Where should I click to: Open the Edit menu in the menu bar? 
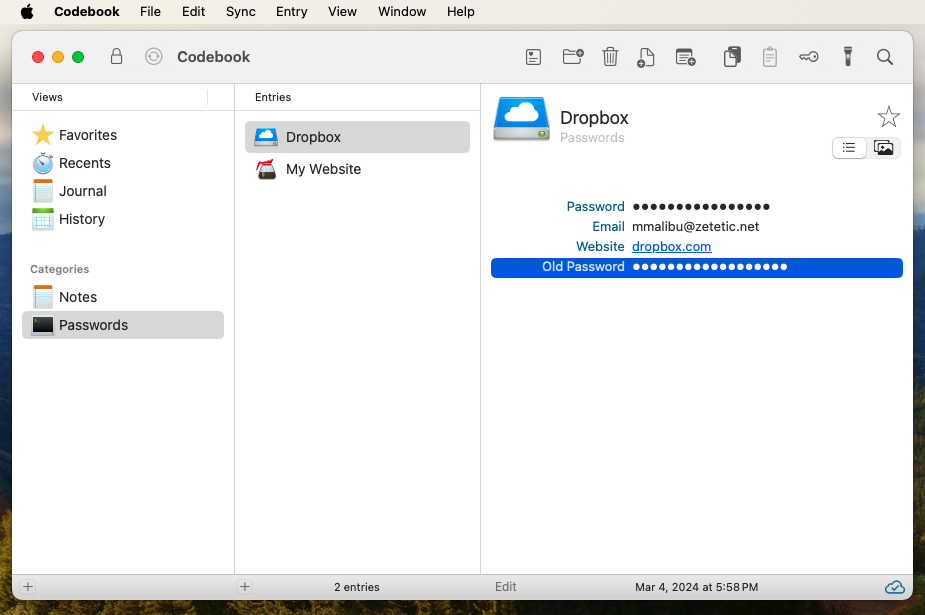pyautogui.click(x=193, y=12)
